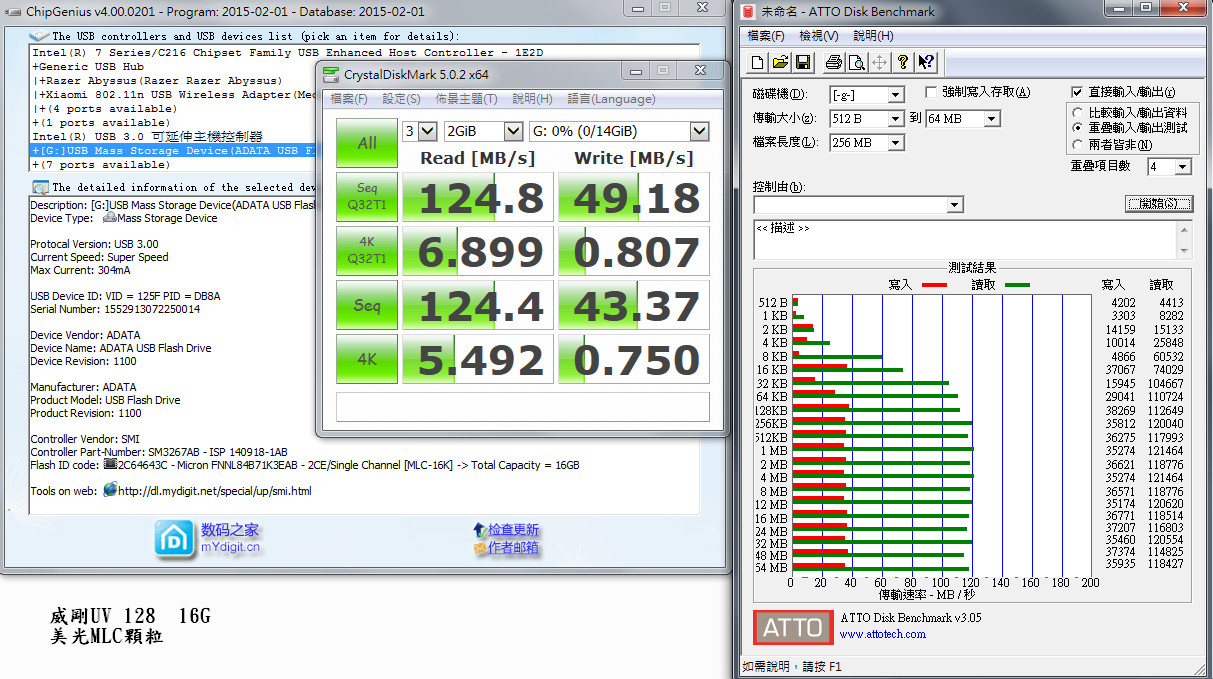This screenshot has width=1213, height=679.
Task: Run the 4K Q32T1 test button
Action: [x=367, y=251]
